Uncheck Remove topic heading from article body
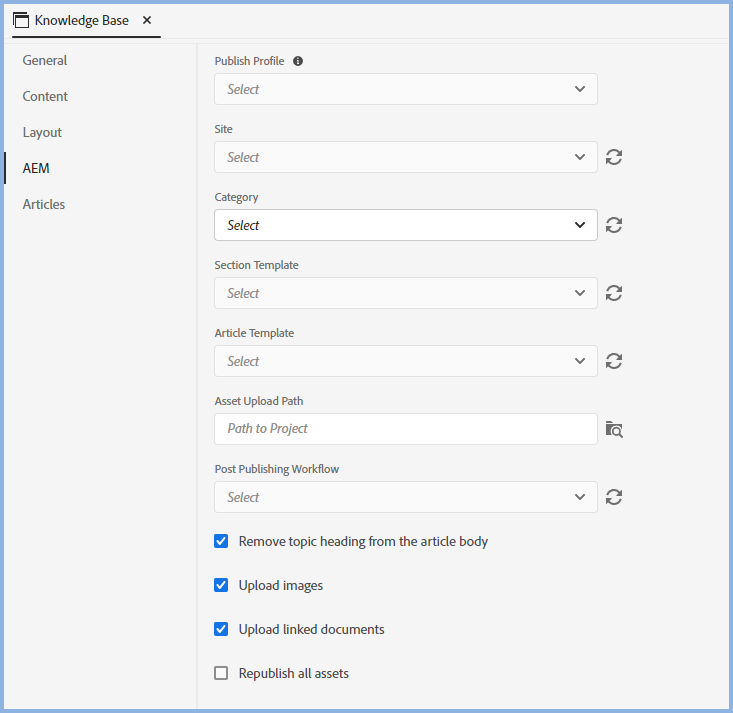Screen dimensions: 733x713 point(221,541)
